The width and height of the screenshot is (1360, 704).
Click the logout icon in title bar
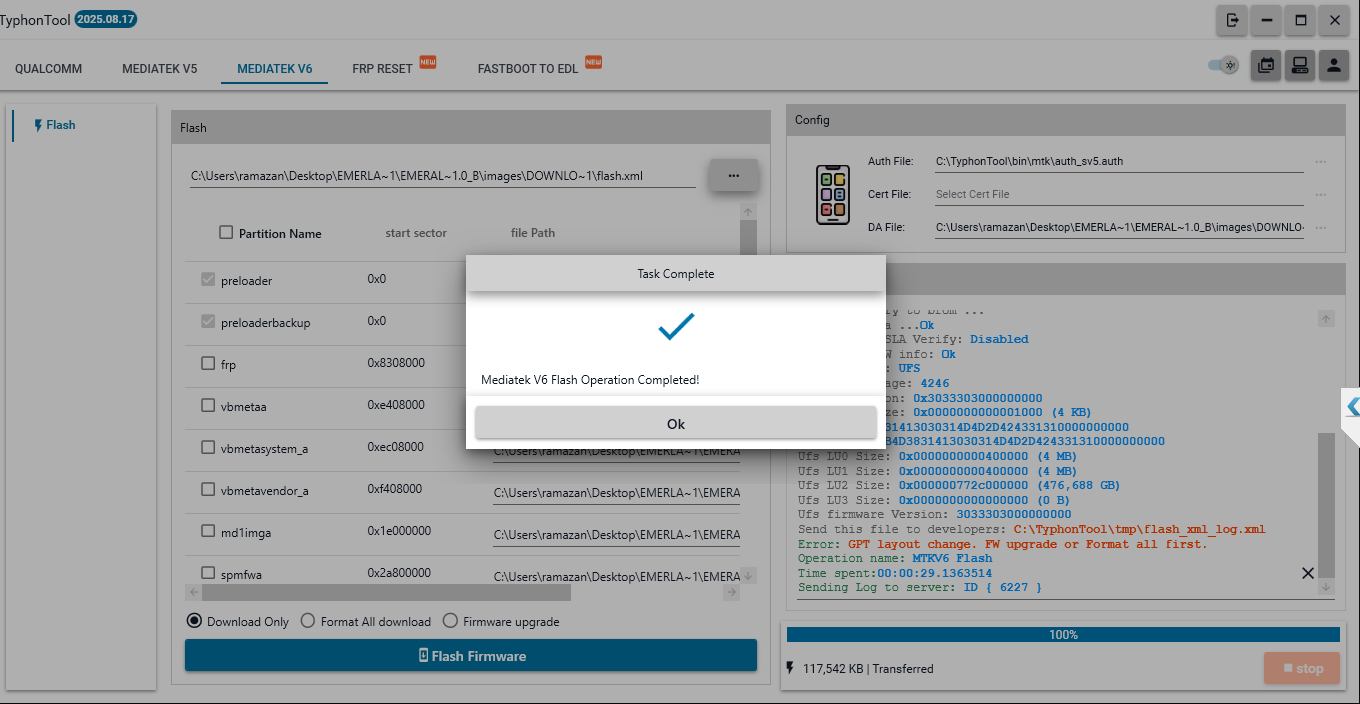1232,19
